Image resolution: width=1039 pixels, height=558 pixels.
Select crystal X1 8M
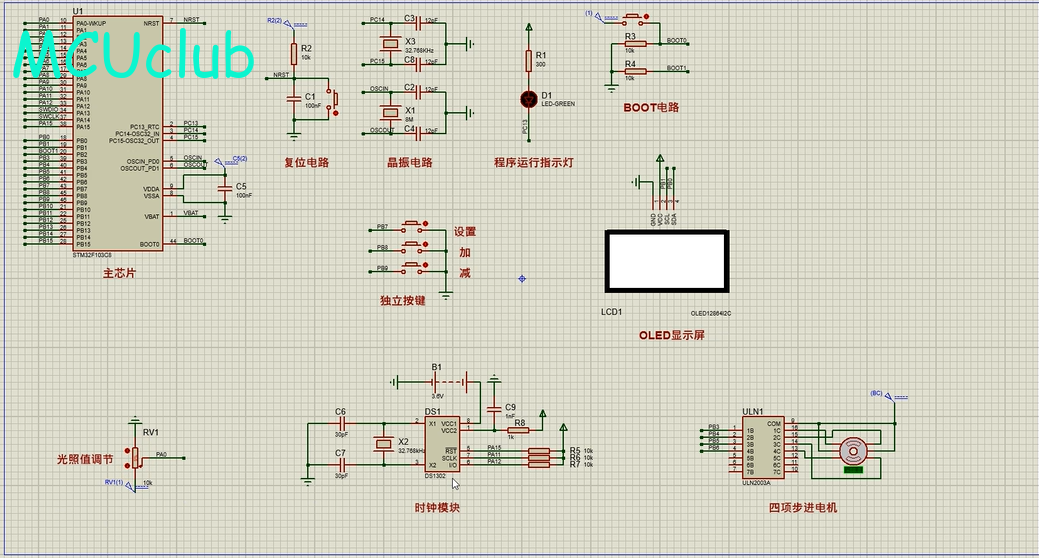[x=390, y=113]
